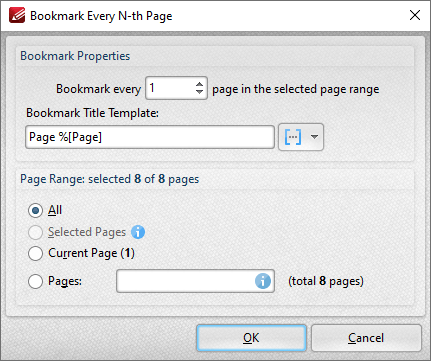
Task: Click inside the Bookmark Title Template field
Action: point(150,137)
